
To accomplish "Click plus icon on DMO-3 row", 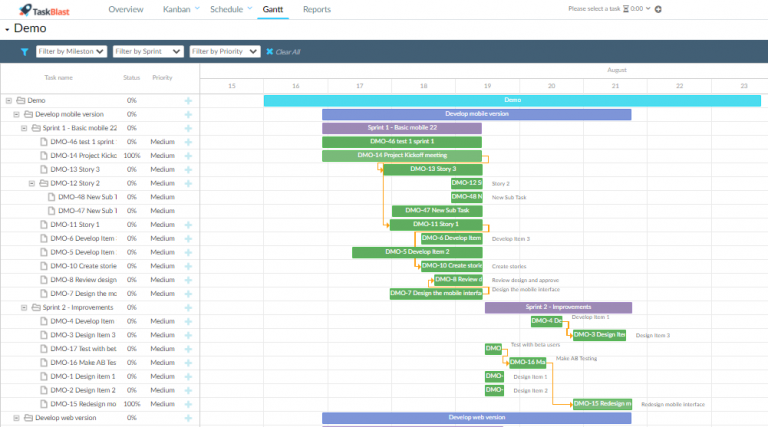I will [188, 335].
